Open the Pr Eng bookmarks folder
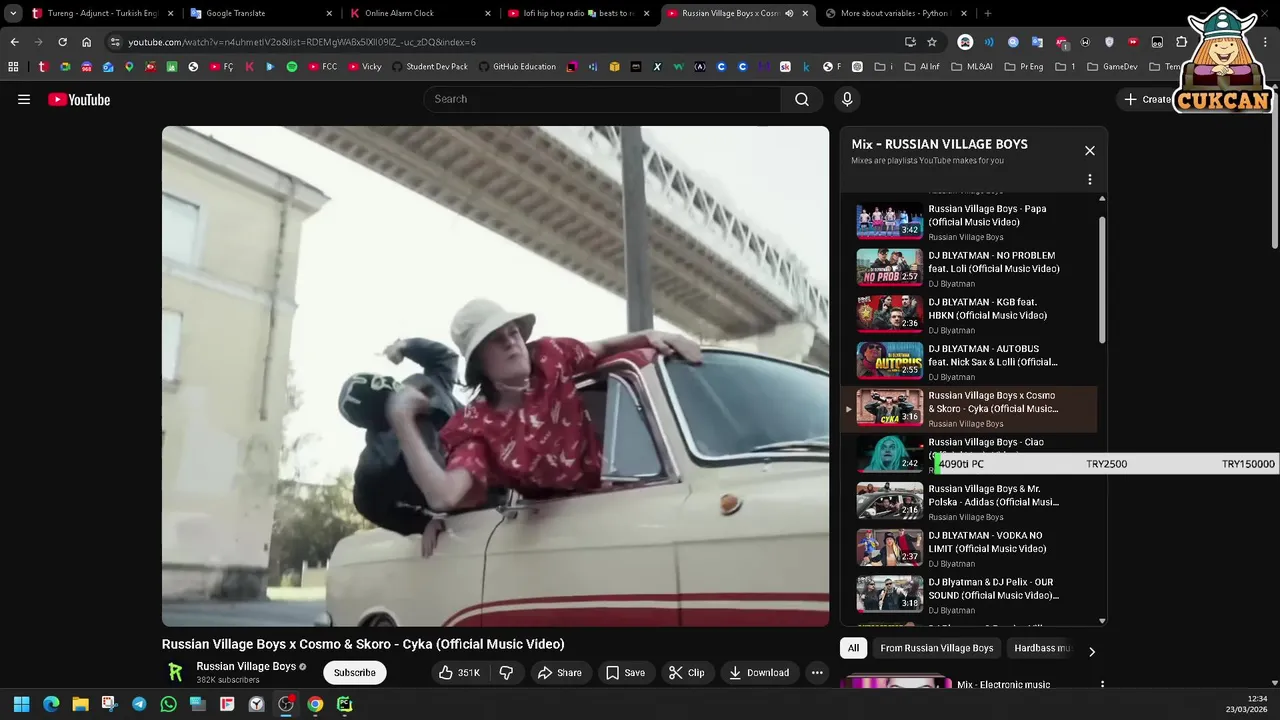This screenshot has height=720, width=1280. pyautogui.click(x=1023, y=67)
